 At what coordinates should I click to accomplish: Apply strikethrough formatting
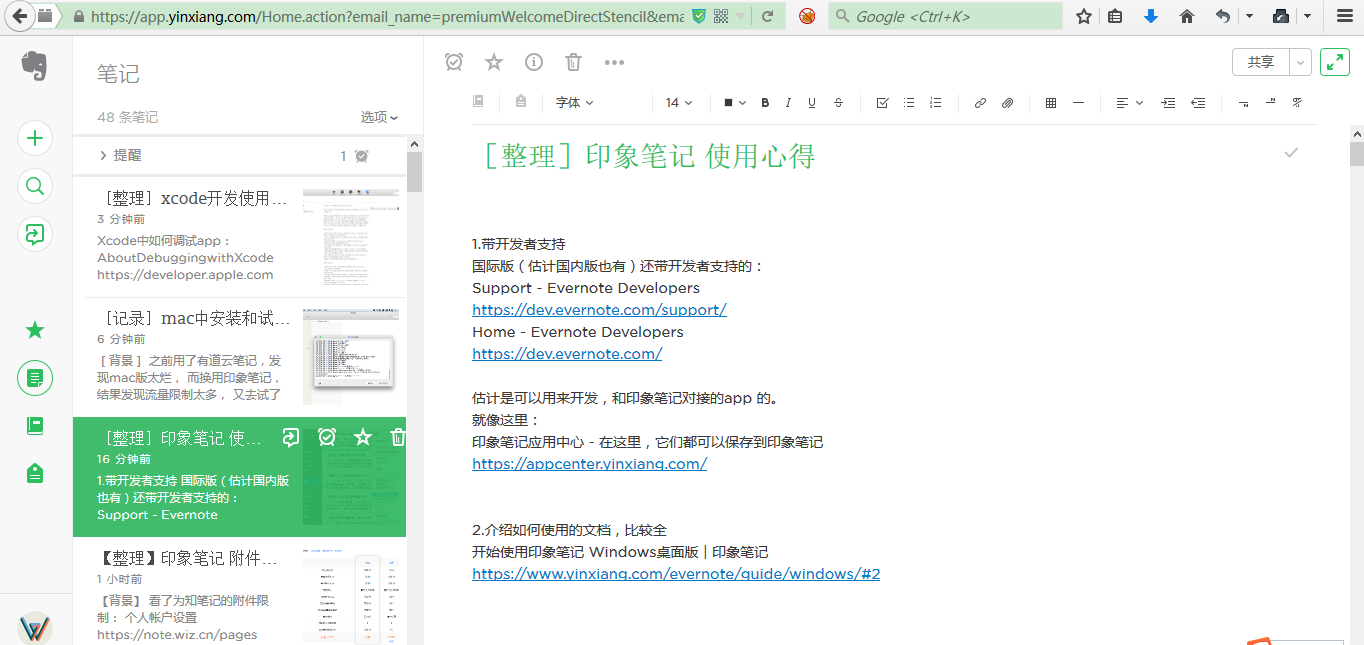[x=838, y=103]
